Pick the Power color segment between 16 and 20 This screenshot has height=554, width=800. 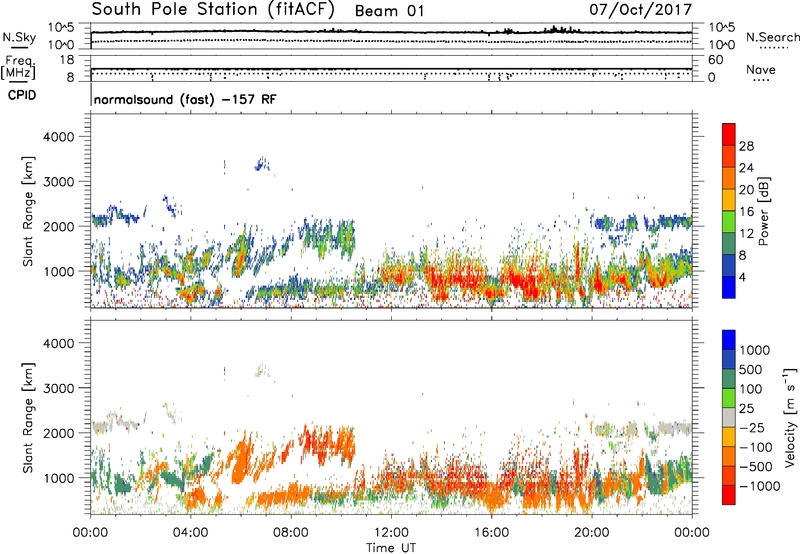(x=729, y=199)
